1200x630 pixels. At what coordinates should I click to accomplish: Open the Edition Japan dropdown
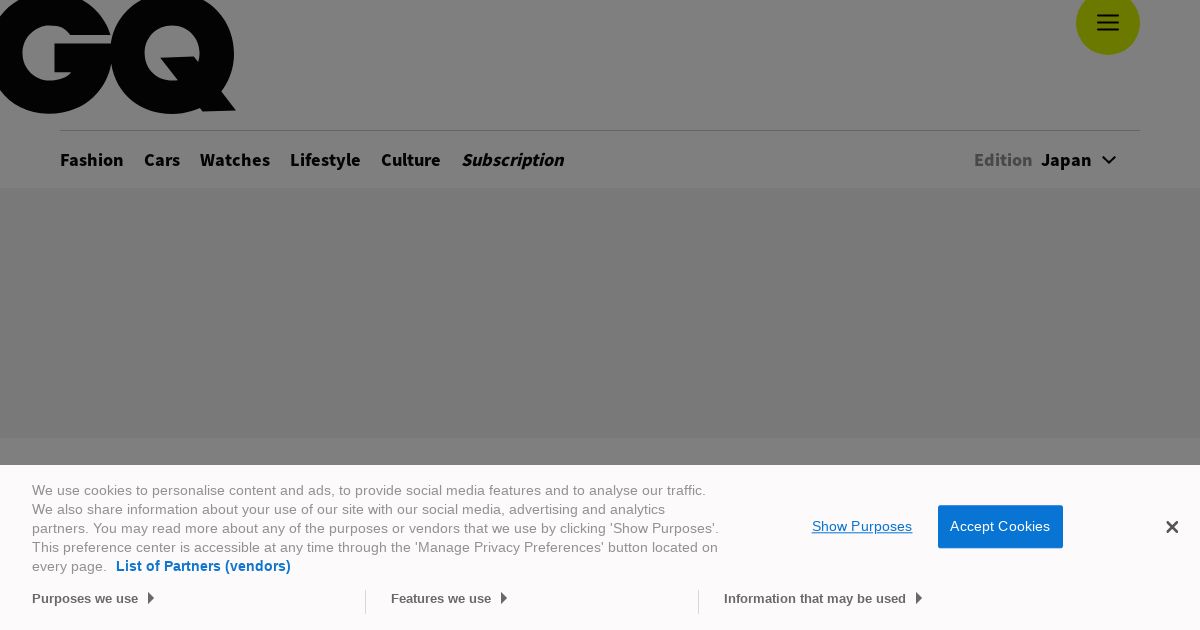(1045, 160)
